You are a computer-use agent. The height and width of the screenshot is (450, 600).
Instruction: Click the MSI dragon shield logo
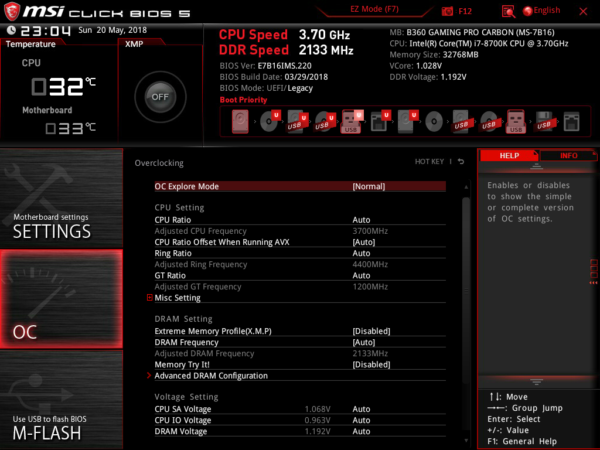(x=12, y=11)
